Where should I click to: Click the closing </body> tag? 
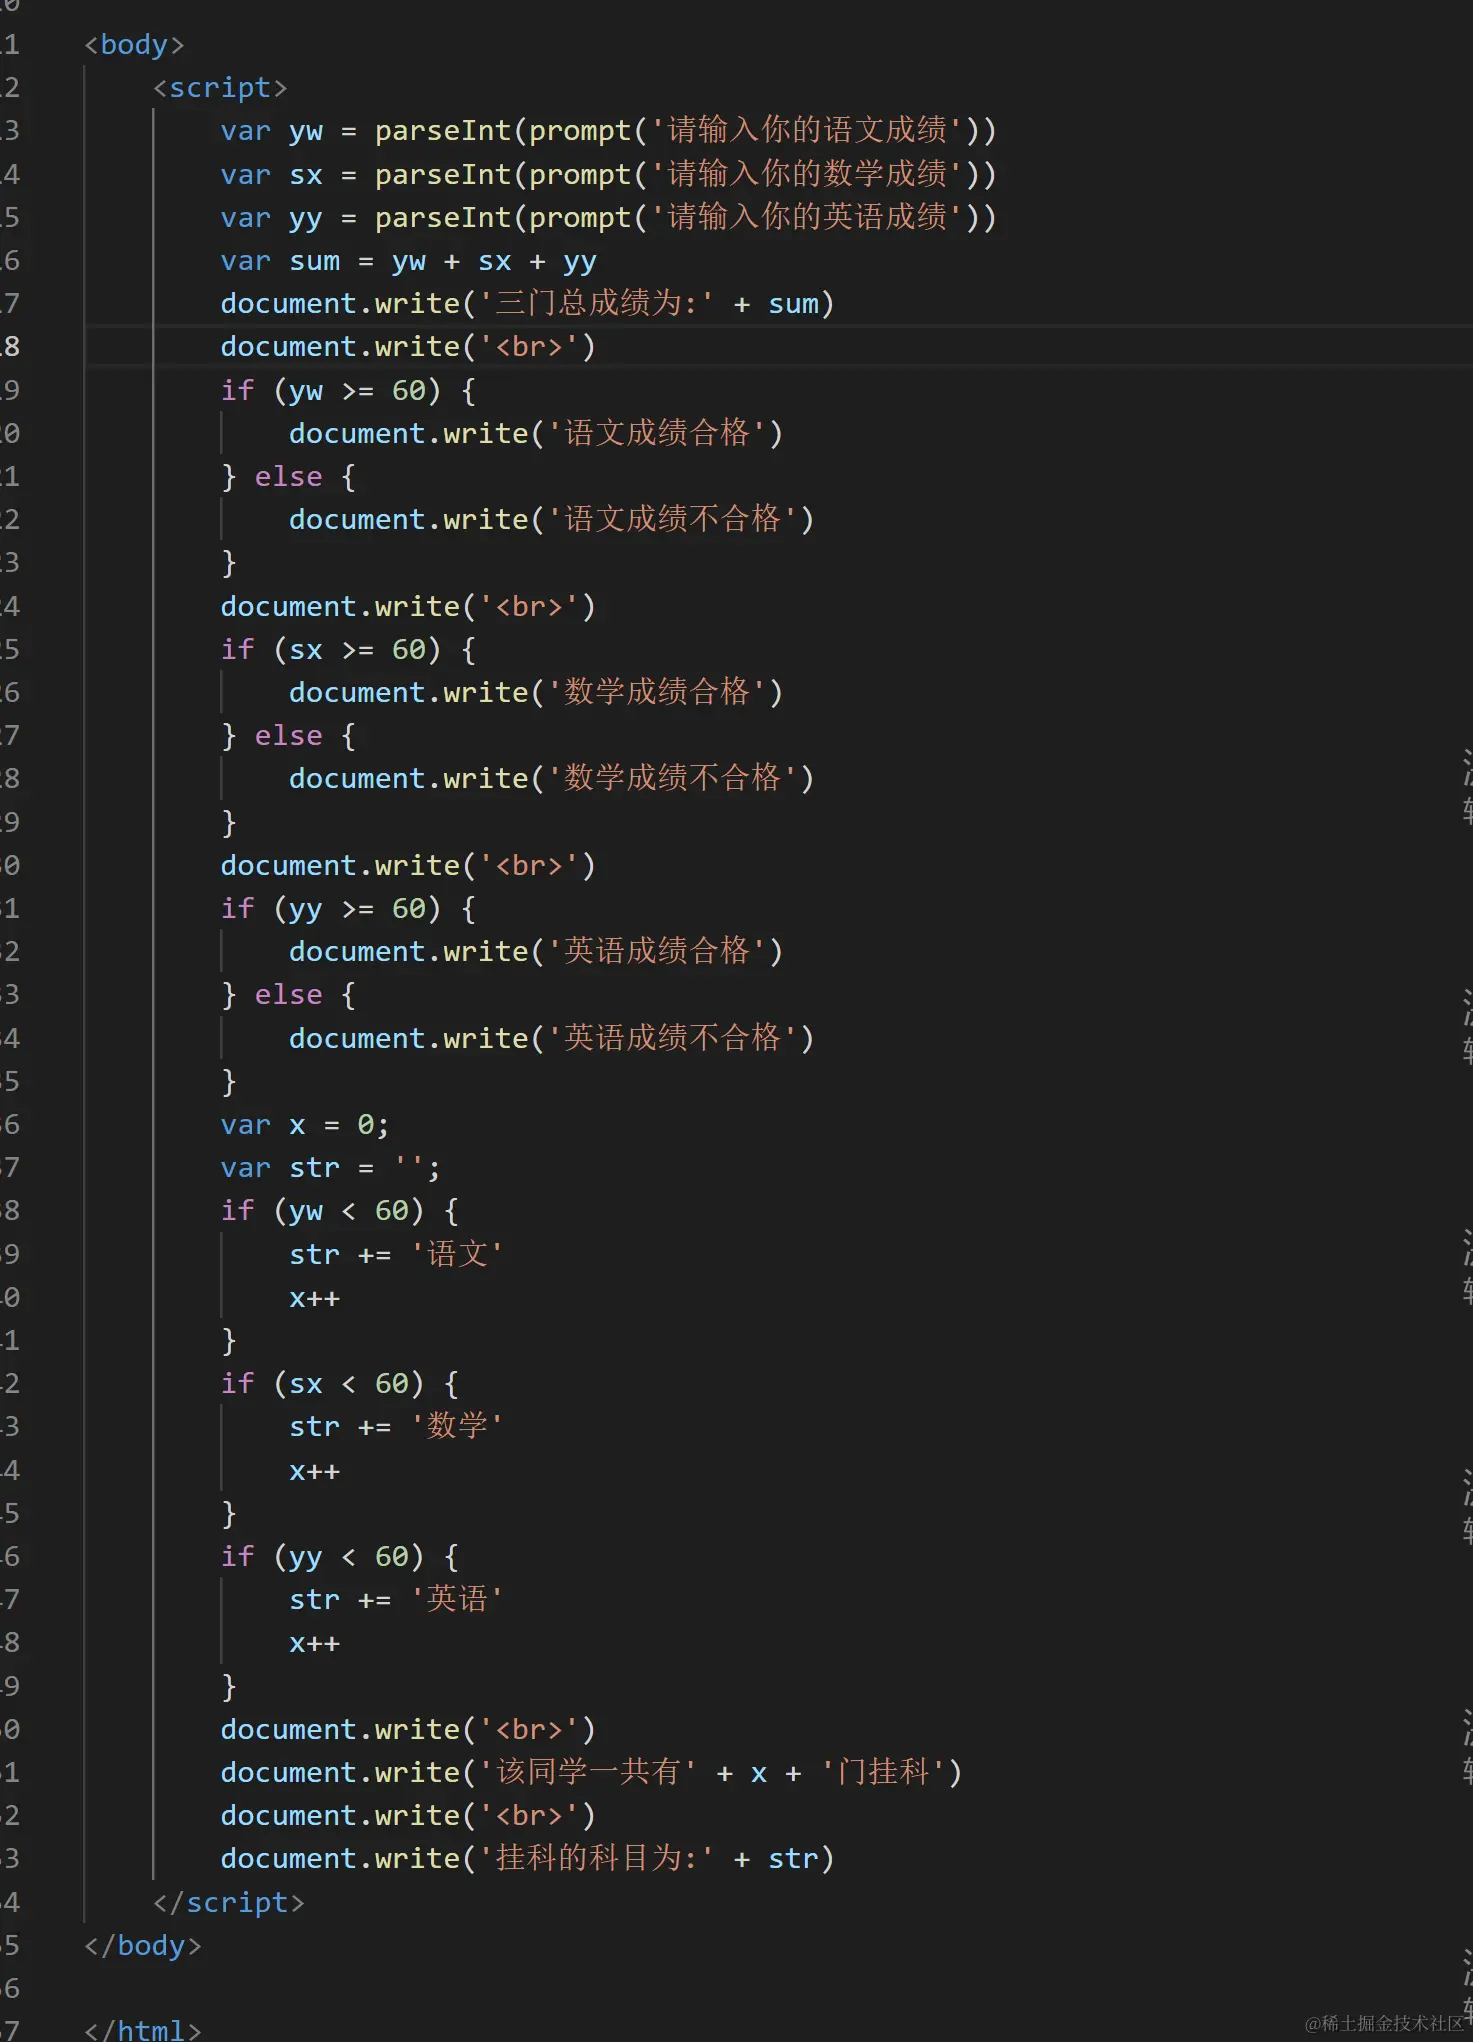[143, 1945]
